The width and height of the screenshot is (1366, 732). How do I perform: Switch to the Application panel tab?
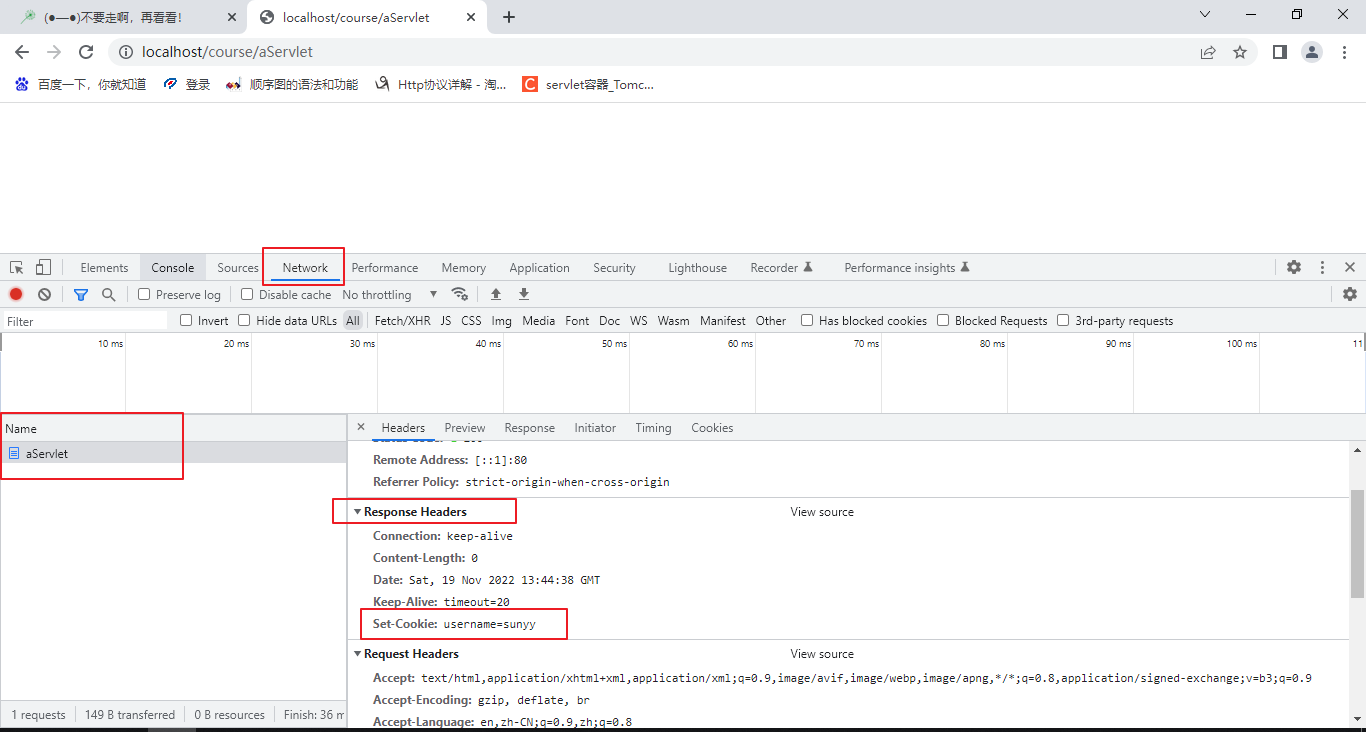pyautogui.click(x=539, y=268)
